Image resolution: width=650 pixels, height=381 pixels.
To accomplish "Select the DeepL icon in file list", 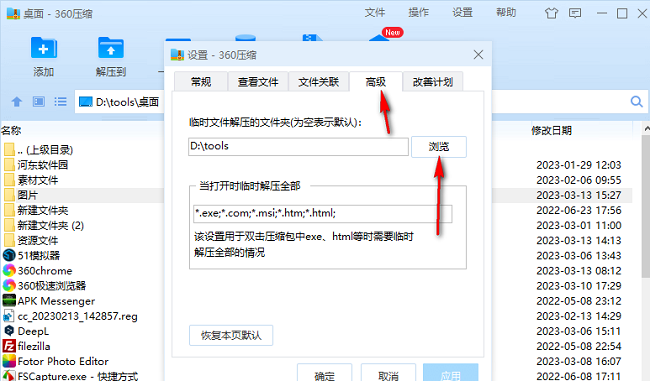I will pos(9,331).
